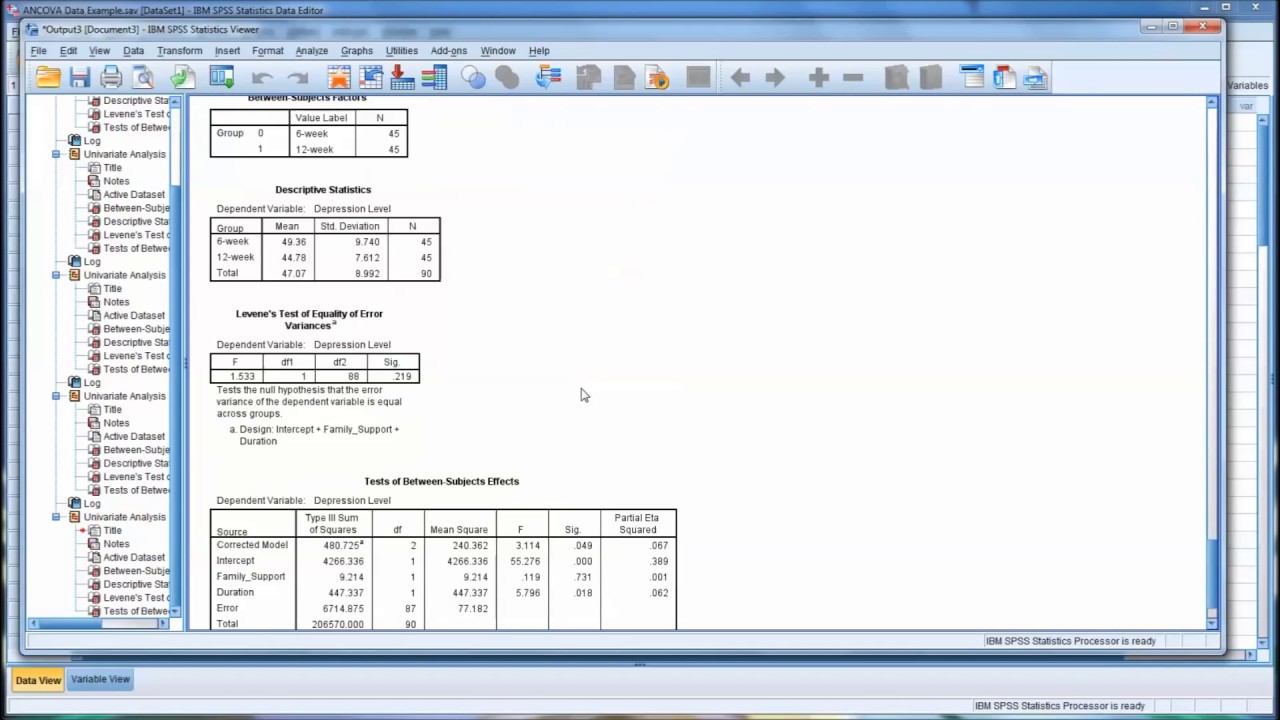The width and height of the screenshot is (1280, 720).
Task: Collapse the topmost visible Univariate Analysis node
Action: [x=56, y=155]
